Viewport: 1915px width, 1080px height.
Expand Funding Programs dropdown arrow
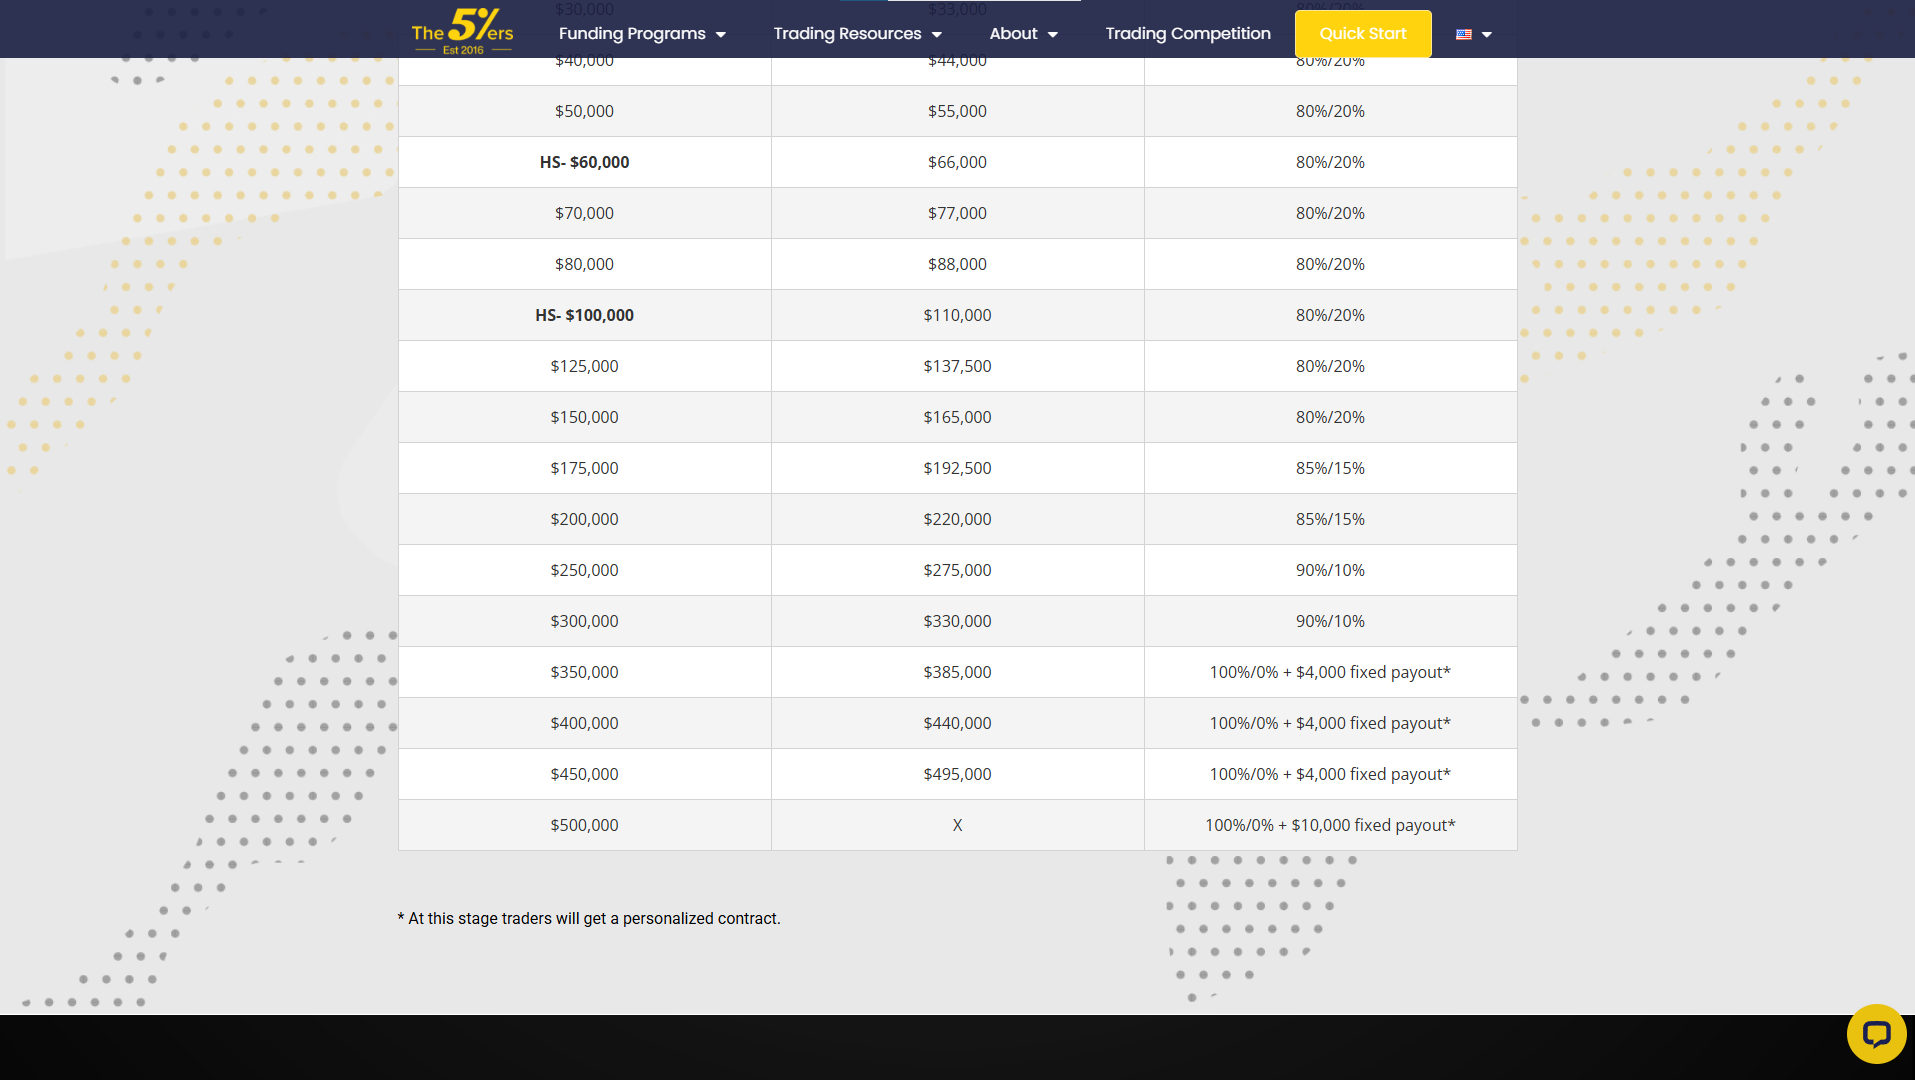pos(721,35)
